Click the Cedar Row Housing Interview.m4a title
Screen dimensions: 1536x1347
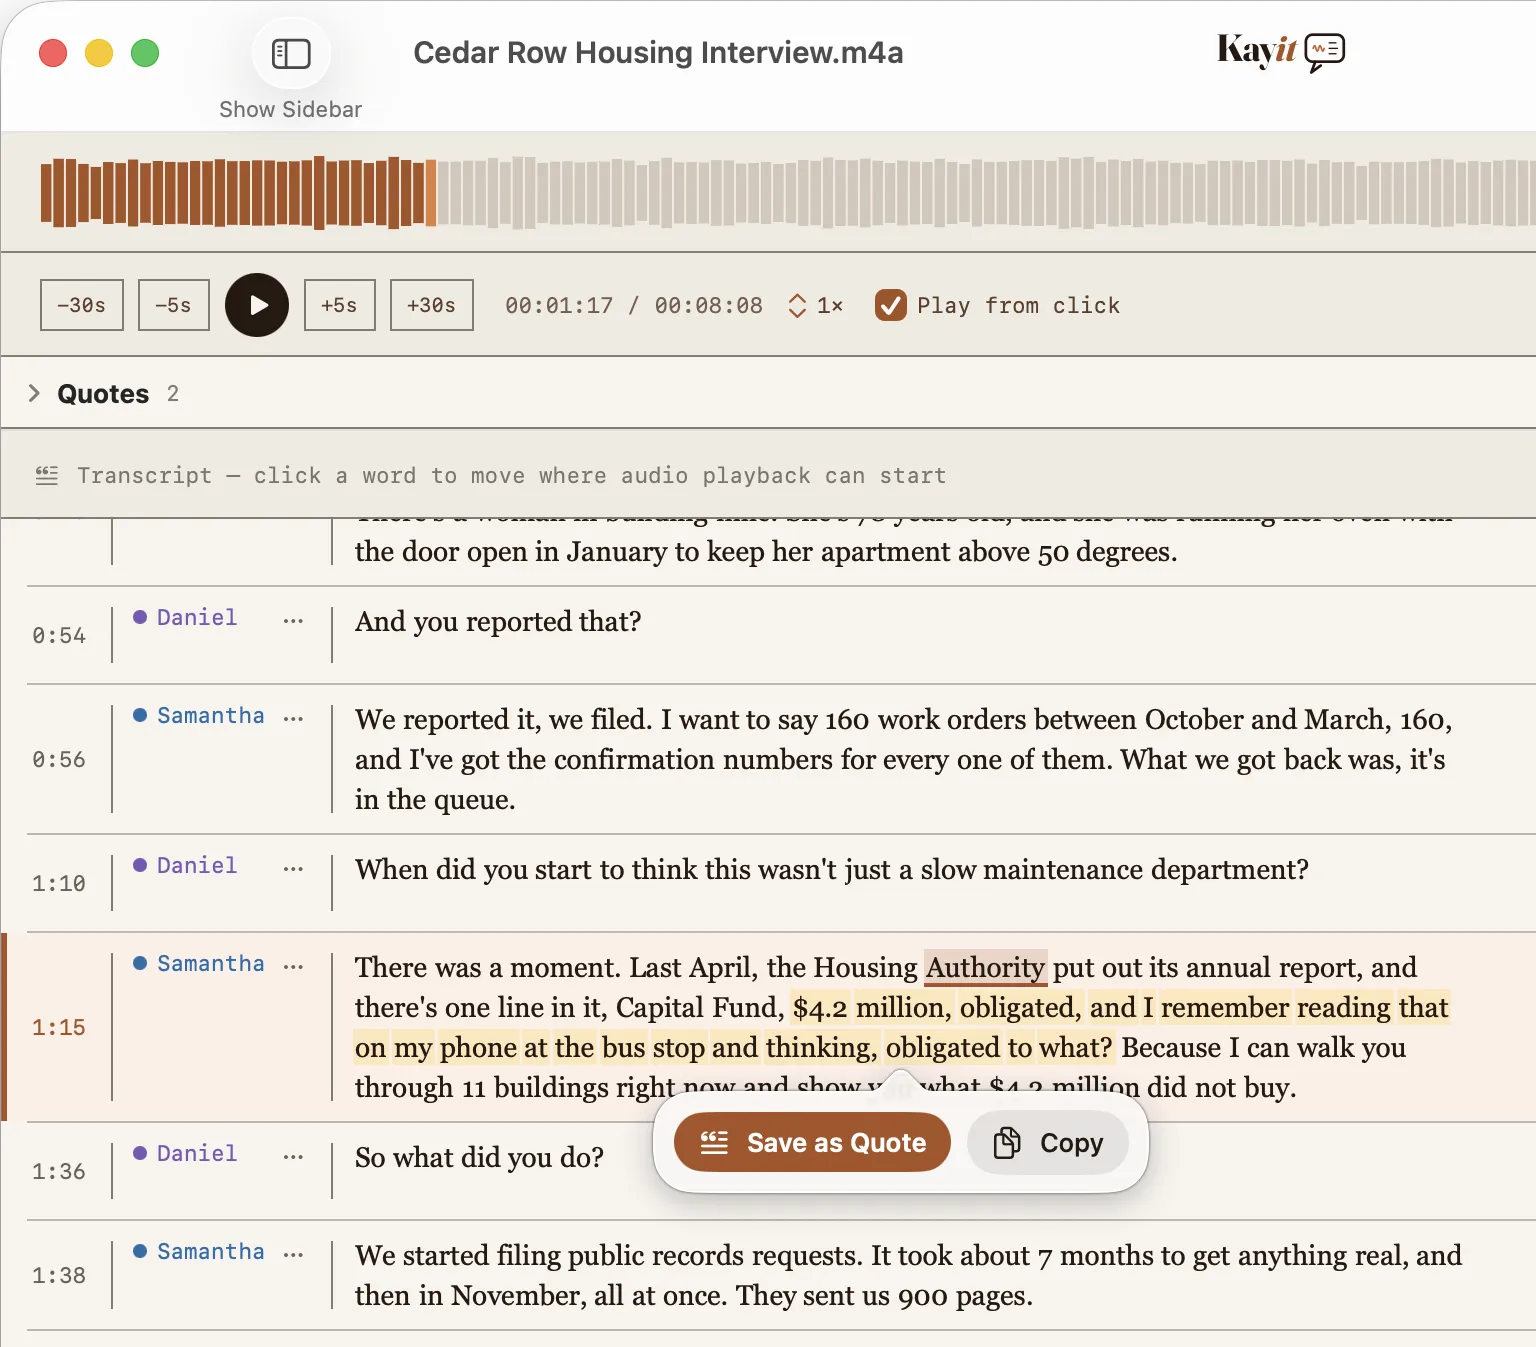point(658,53)
